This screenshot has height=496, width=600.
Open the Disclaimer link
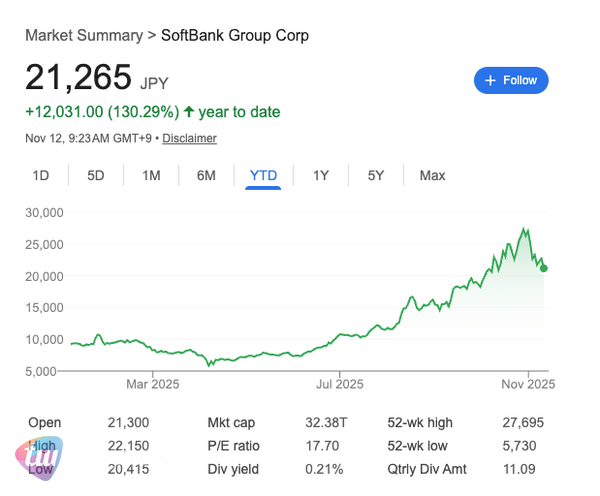click(x=189, y=138)
